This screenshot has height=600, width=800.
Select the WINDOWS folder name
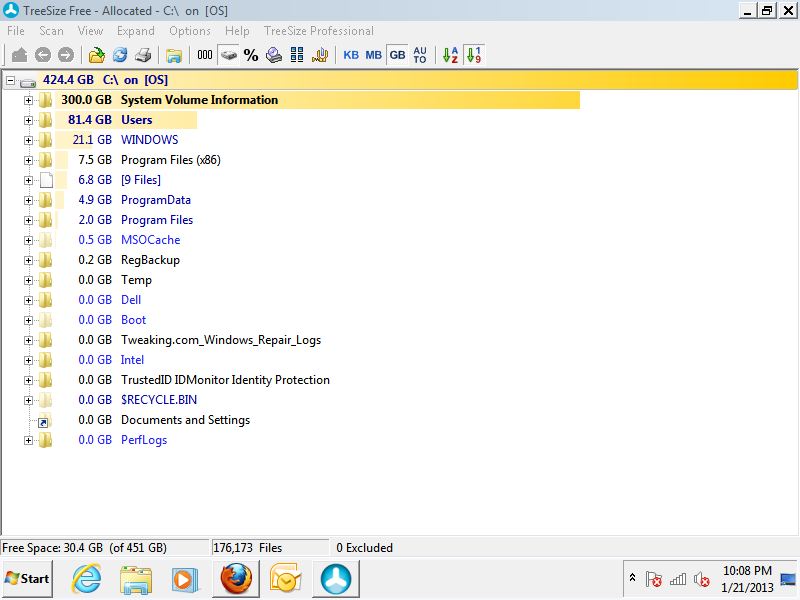point(149,140)
